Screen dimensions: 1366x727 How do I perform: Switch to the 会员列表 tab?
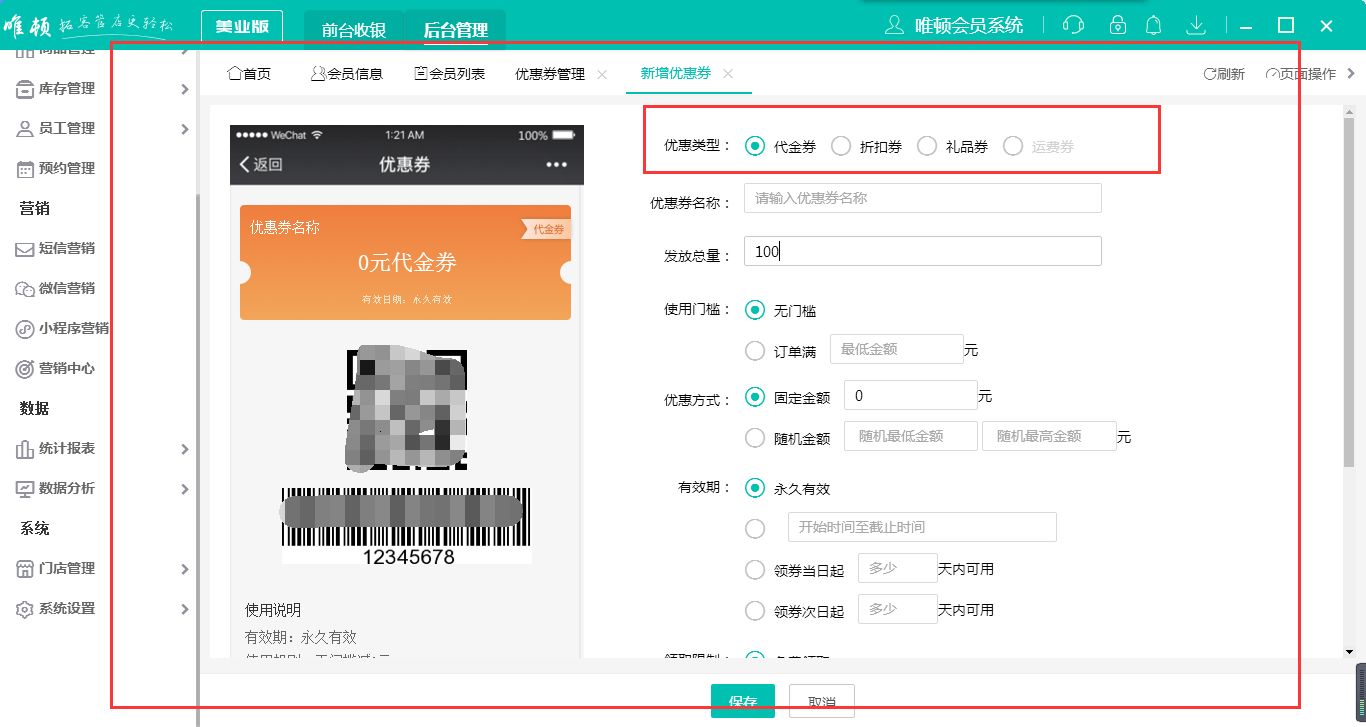[x=449, y=74]
